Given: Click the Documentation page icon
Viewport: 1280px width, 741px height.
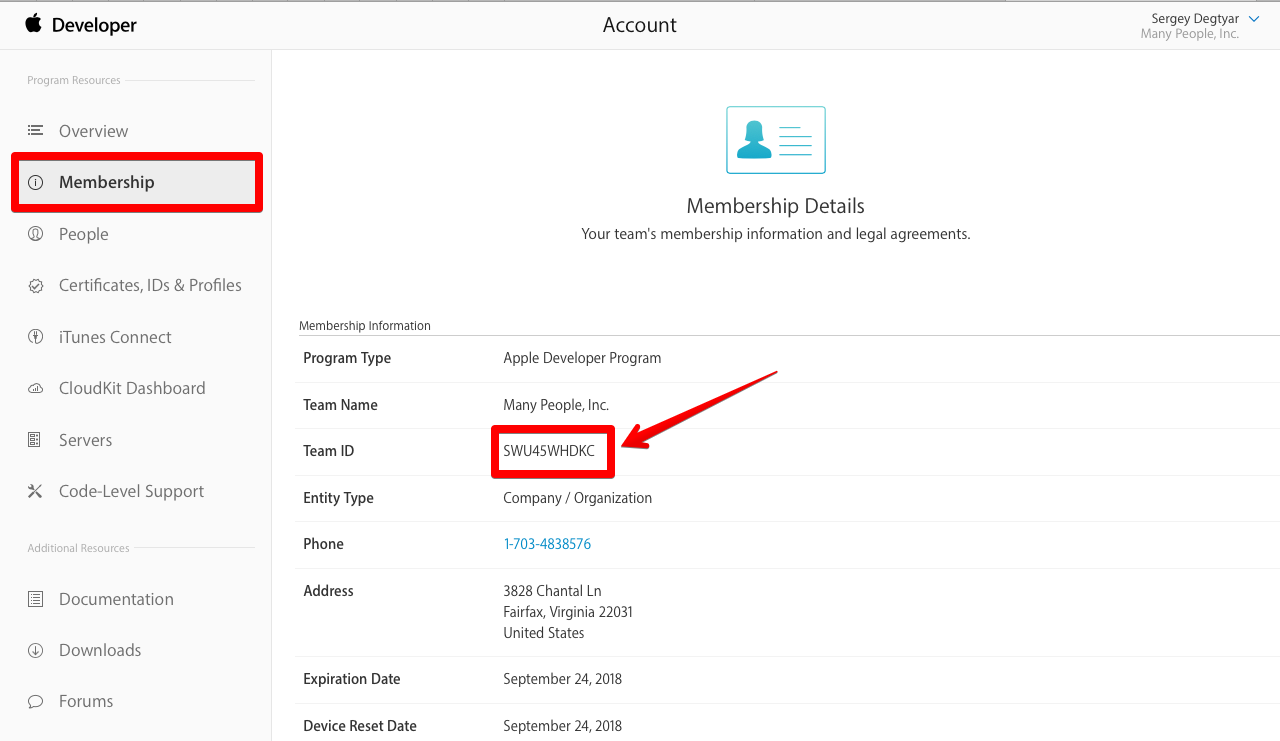Looking at the screenshot, I should (36, 599).
